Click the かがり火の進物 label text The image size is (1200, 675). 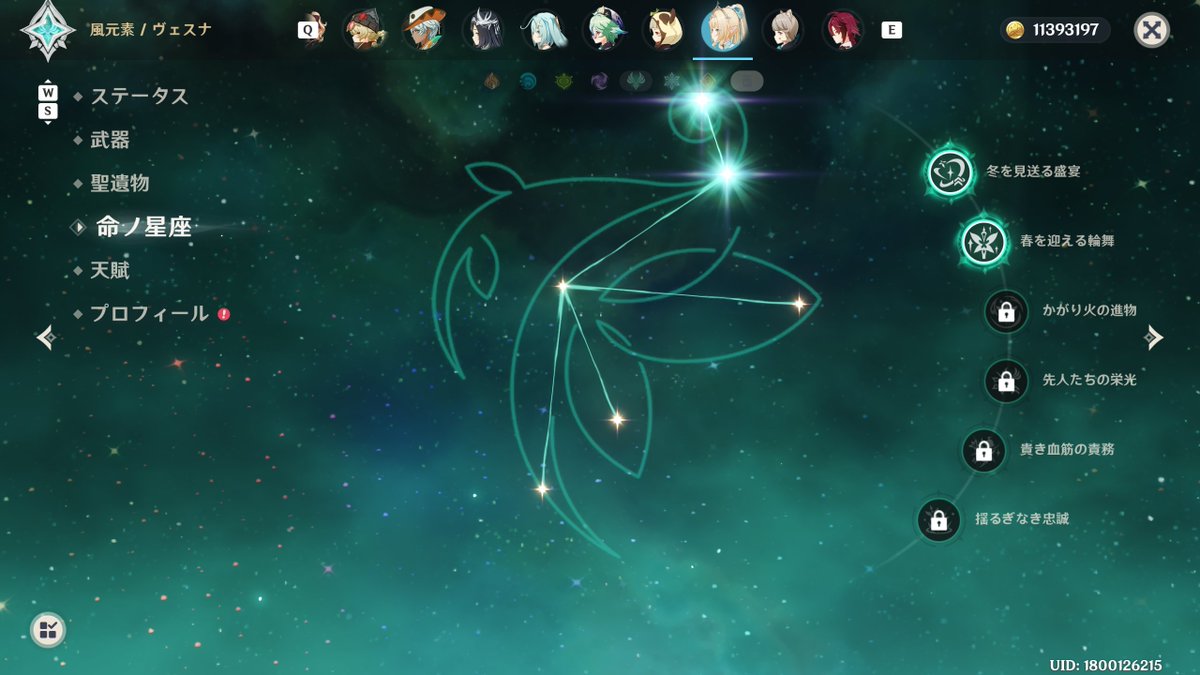[x=1089, y=311]
